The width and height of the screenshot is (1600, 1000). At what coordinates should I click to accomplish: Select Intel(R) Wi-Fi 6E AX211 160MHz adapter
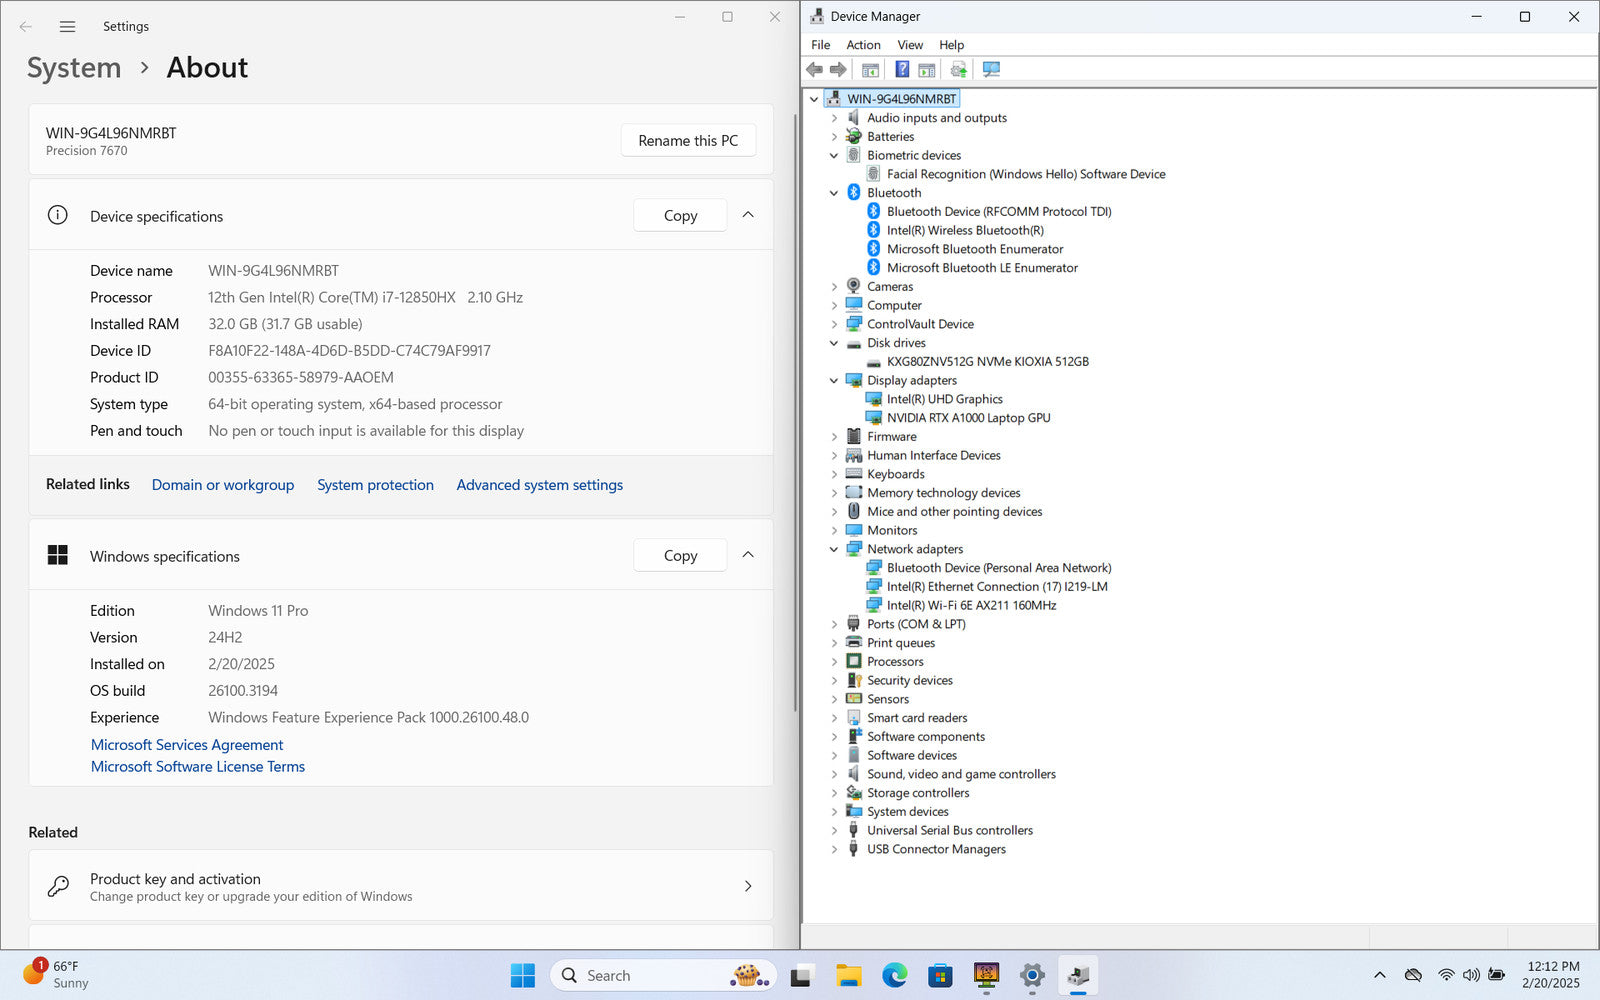click(x=971, y=606)
